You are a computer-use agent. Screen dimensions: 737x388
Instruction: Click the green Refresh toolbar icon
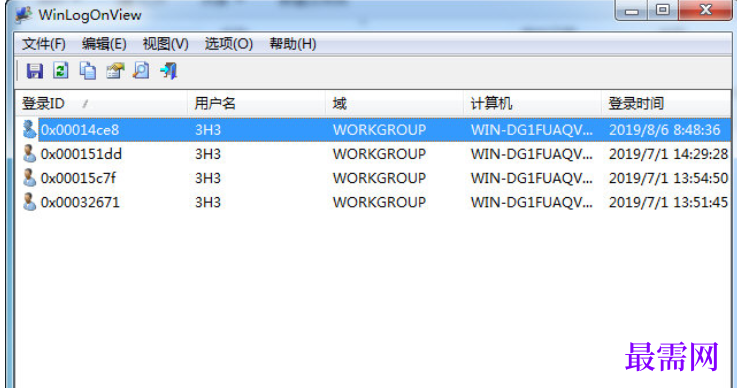click(61, 71)
